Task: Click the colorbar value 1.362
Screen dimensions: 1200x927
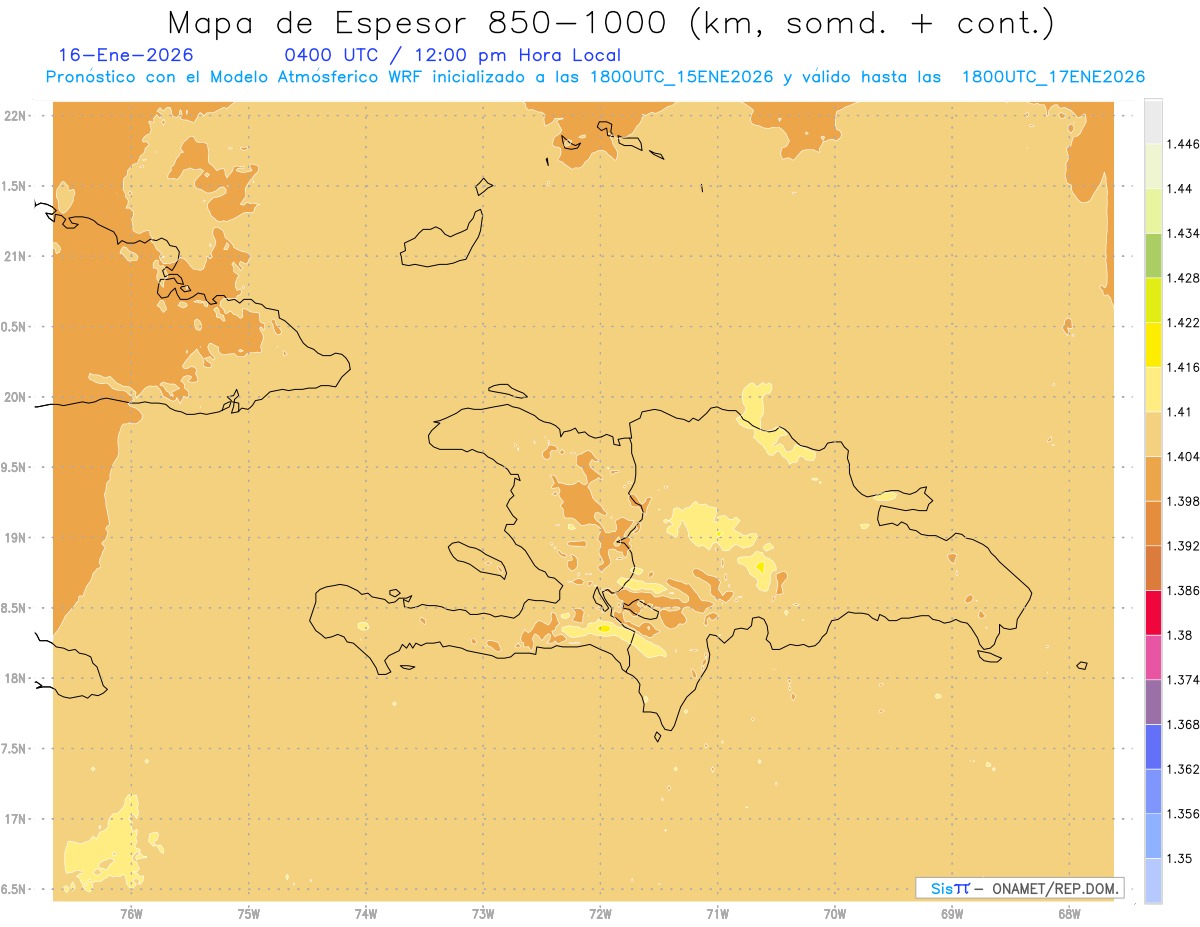Action: click(1185, 769)
